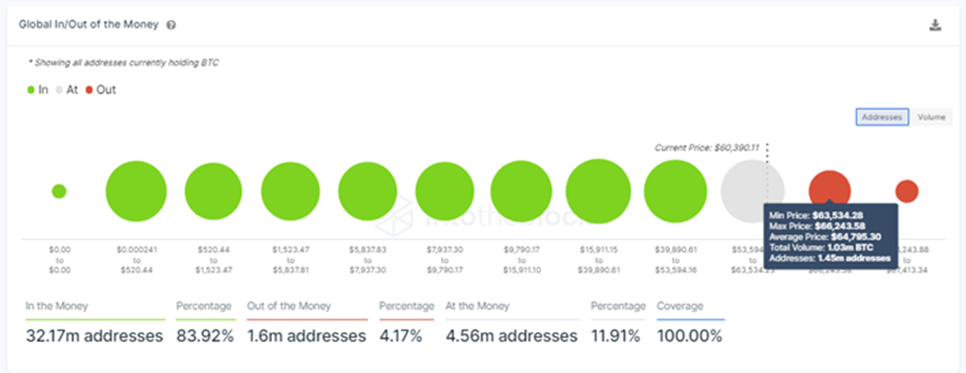Image resolution: width=966 pixels, height=373 pixels.
Task: Click the Coverage heading
Action: 680,306
